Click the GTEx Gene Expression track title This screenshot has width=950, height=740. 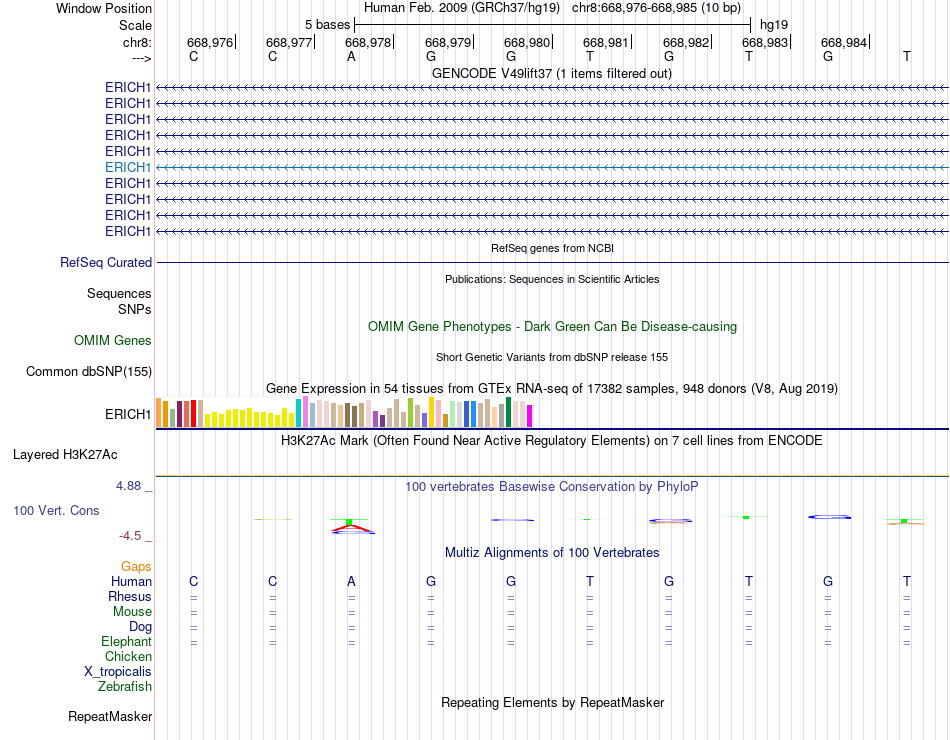pos(552,388)
